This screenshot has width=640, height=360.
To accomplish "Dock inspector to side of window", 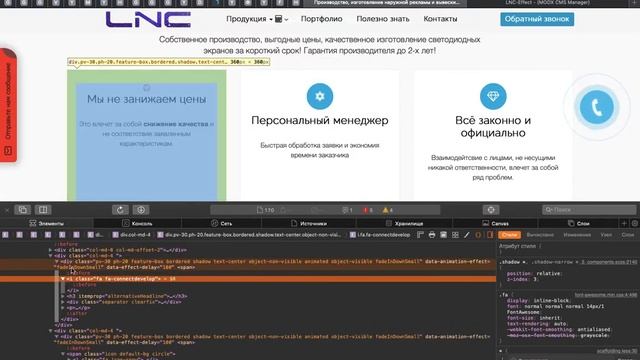I will (x=43, y=210).
